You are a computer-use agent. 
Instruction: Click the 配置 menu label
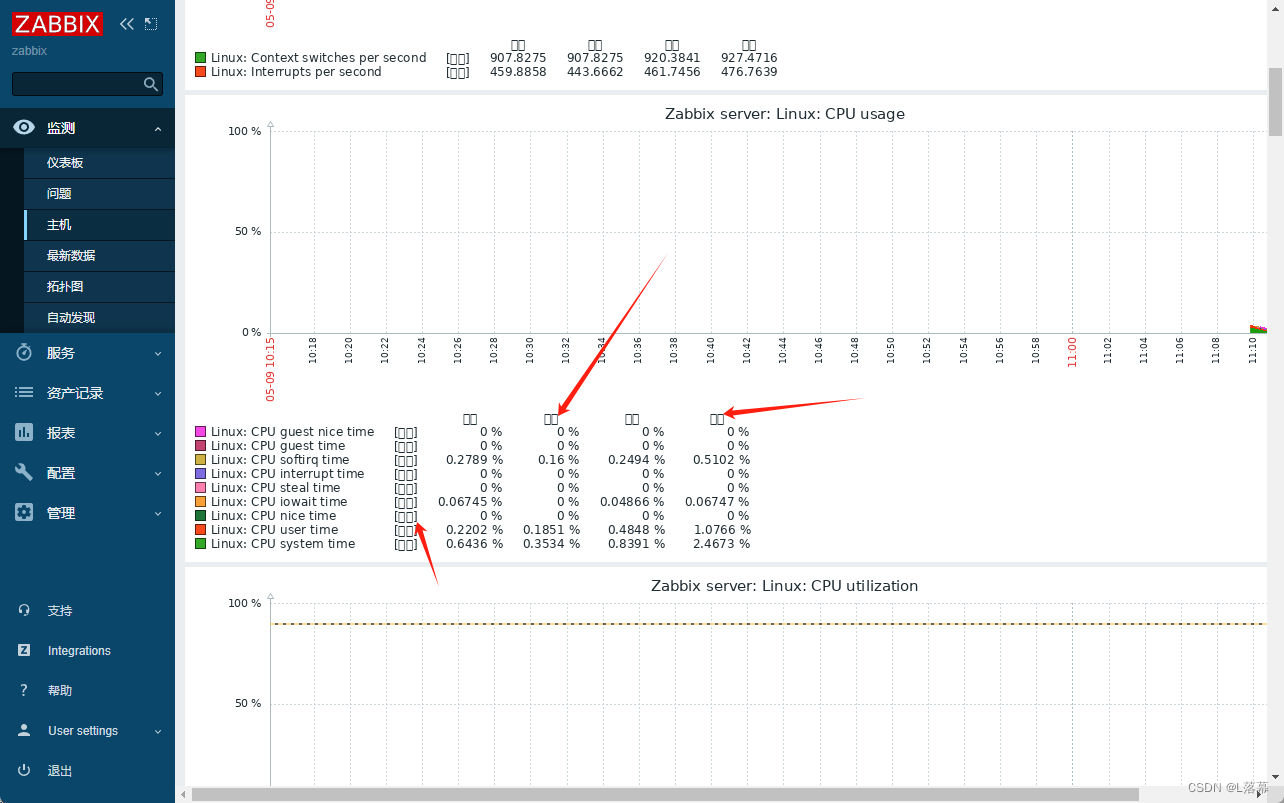pos(61,473)
